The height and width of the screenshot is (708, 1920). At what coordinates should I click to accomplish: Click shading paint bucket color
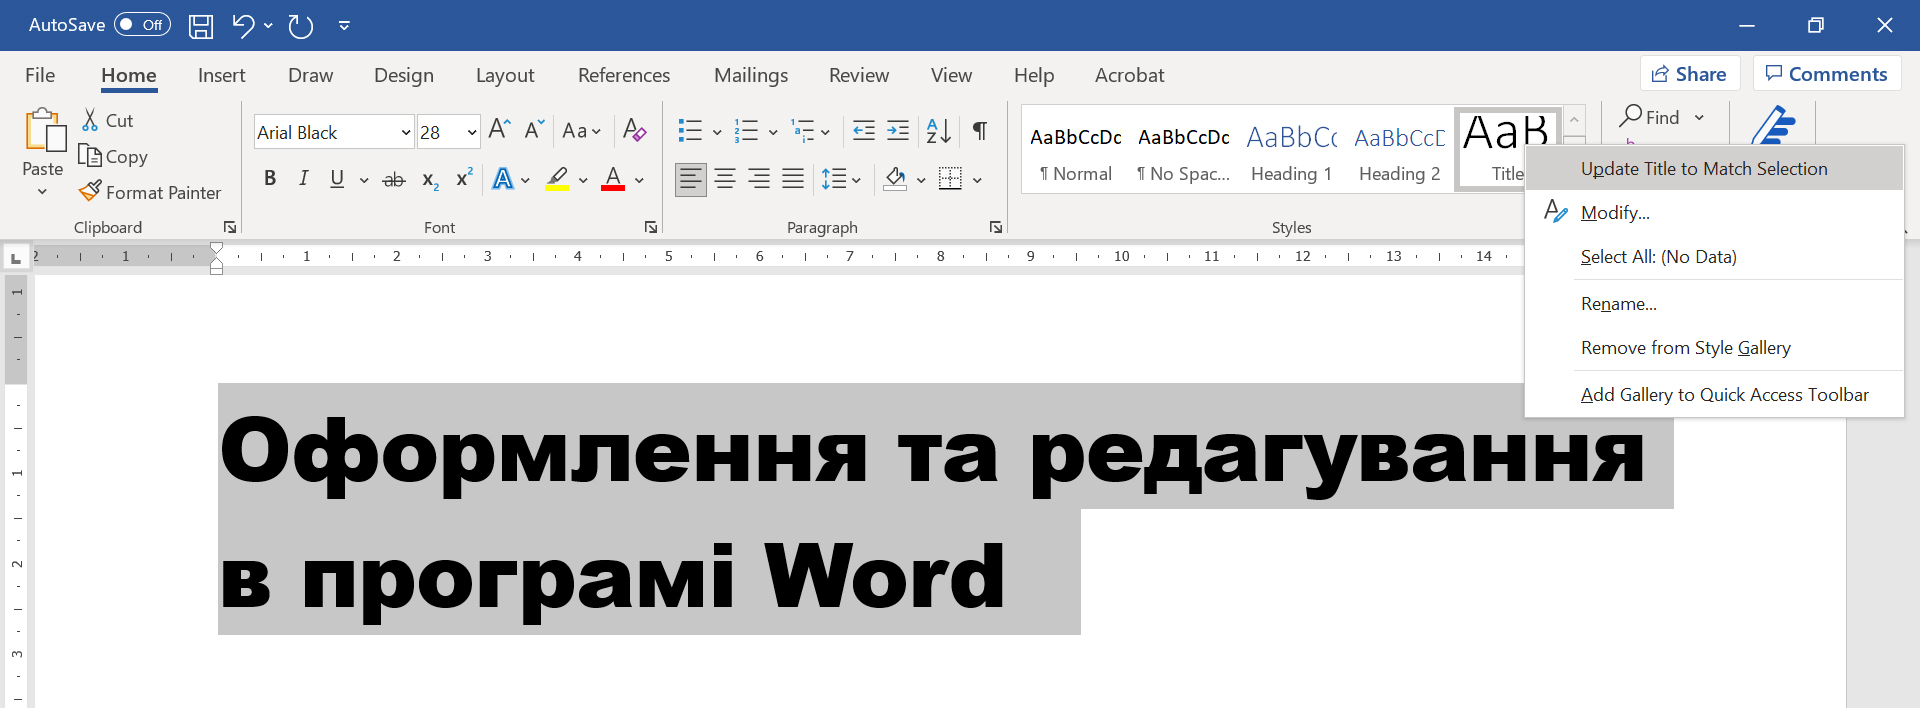pos(895,179)
